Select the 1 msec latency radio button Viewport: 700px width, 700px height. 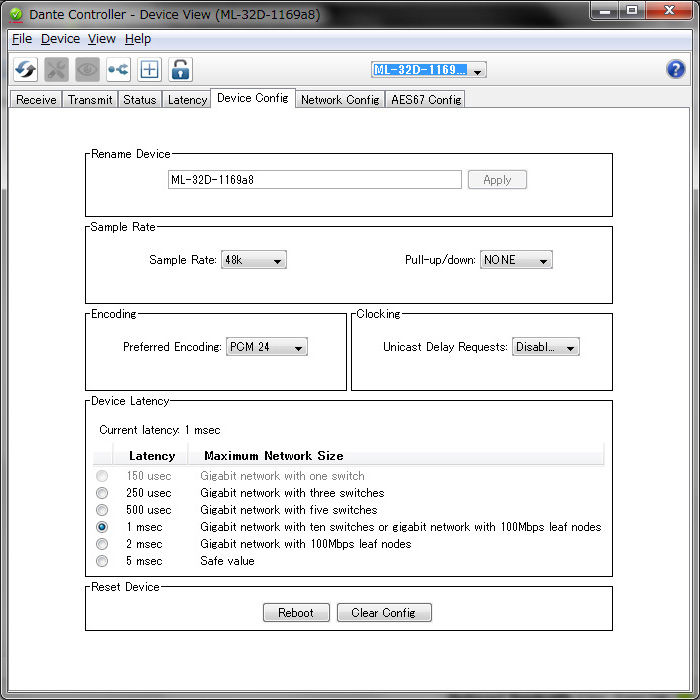(102, 527)
